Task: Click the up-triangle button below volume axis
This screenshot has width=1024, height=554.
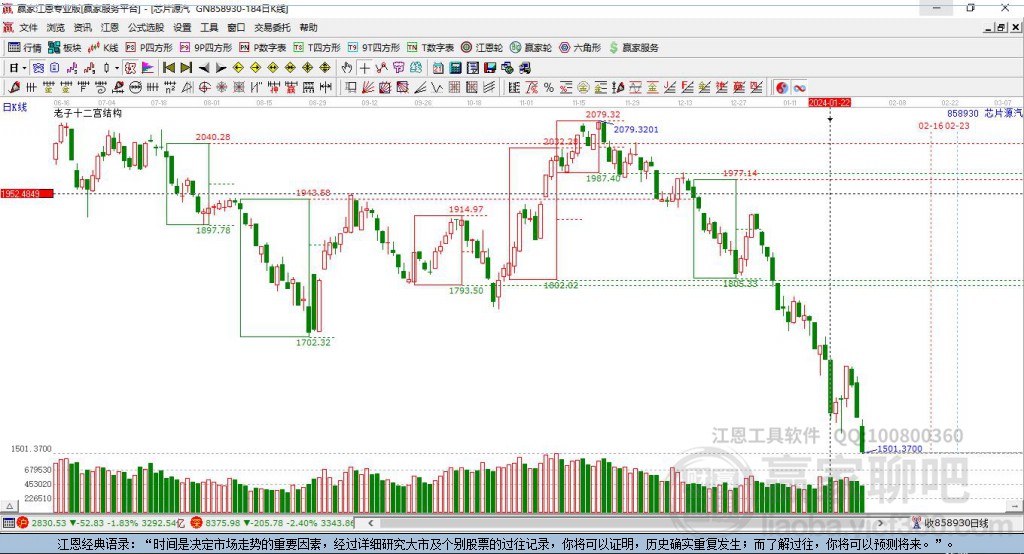Action: tap(9, 506)
